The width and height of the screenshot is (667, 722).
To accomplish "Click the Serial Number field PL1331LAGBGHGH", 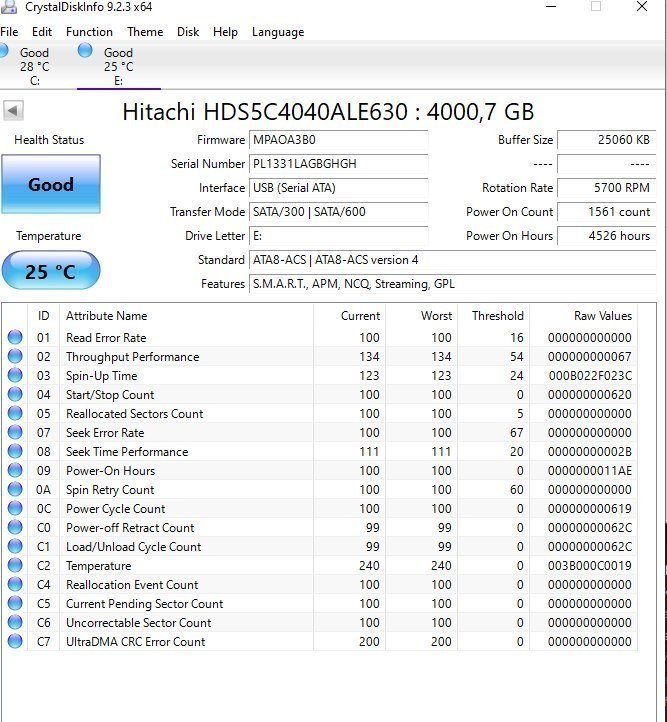I will pos(338,163).
